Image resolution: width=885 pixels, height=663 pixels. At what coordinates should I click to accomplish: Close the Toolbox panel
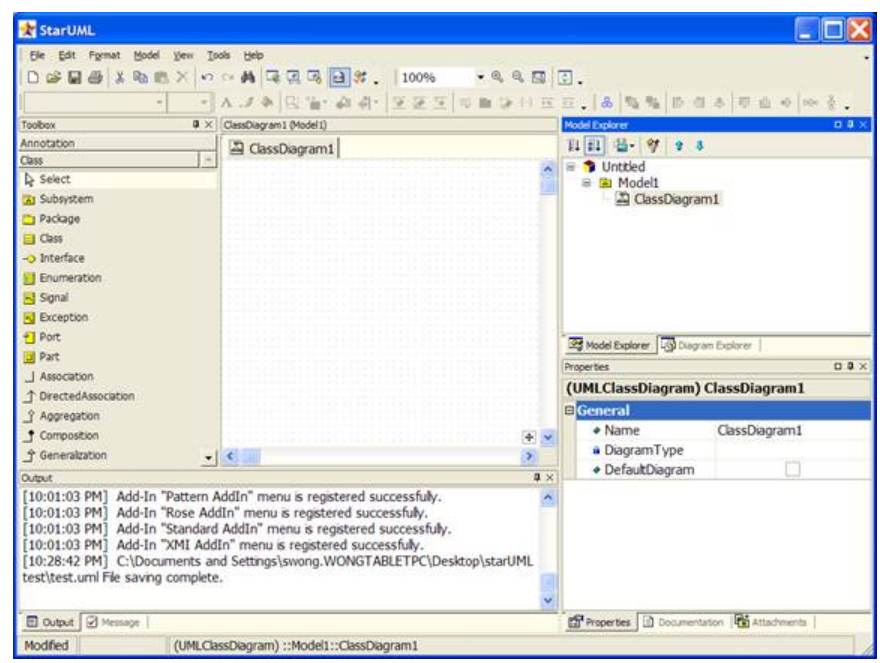[209, 124]
